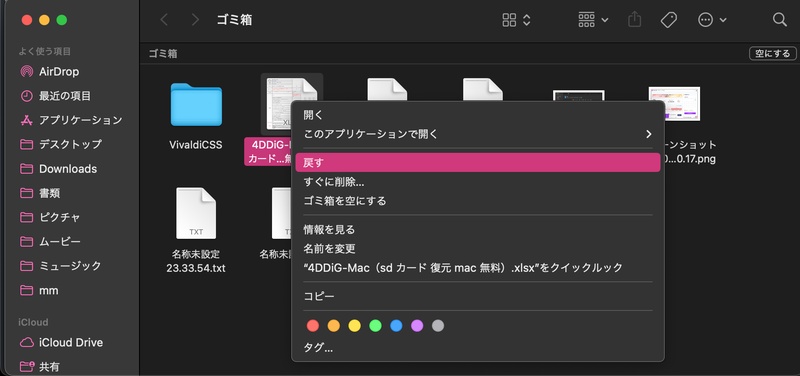Choose 情報を見る menu item

point(478,230)
